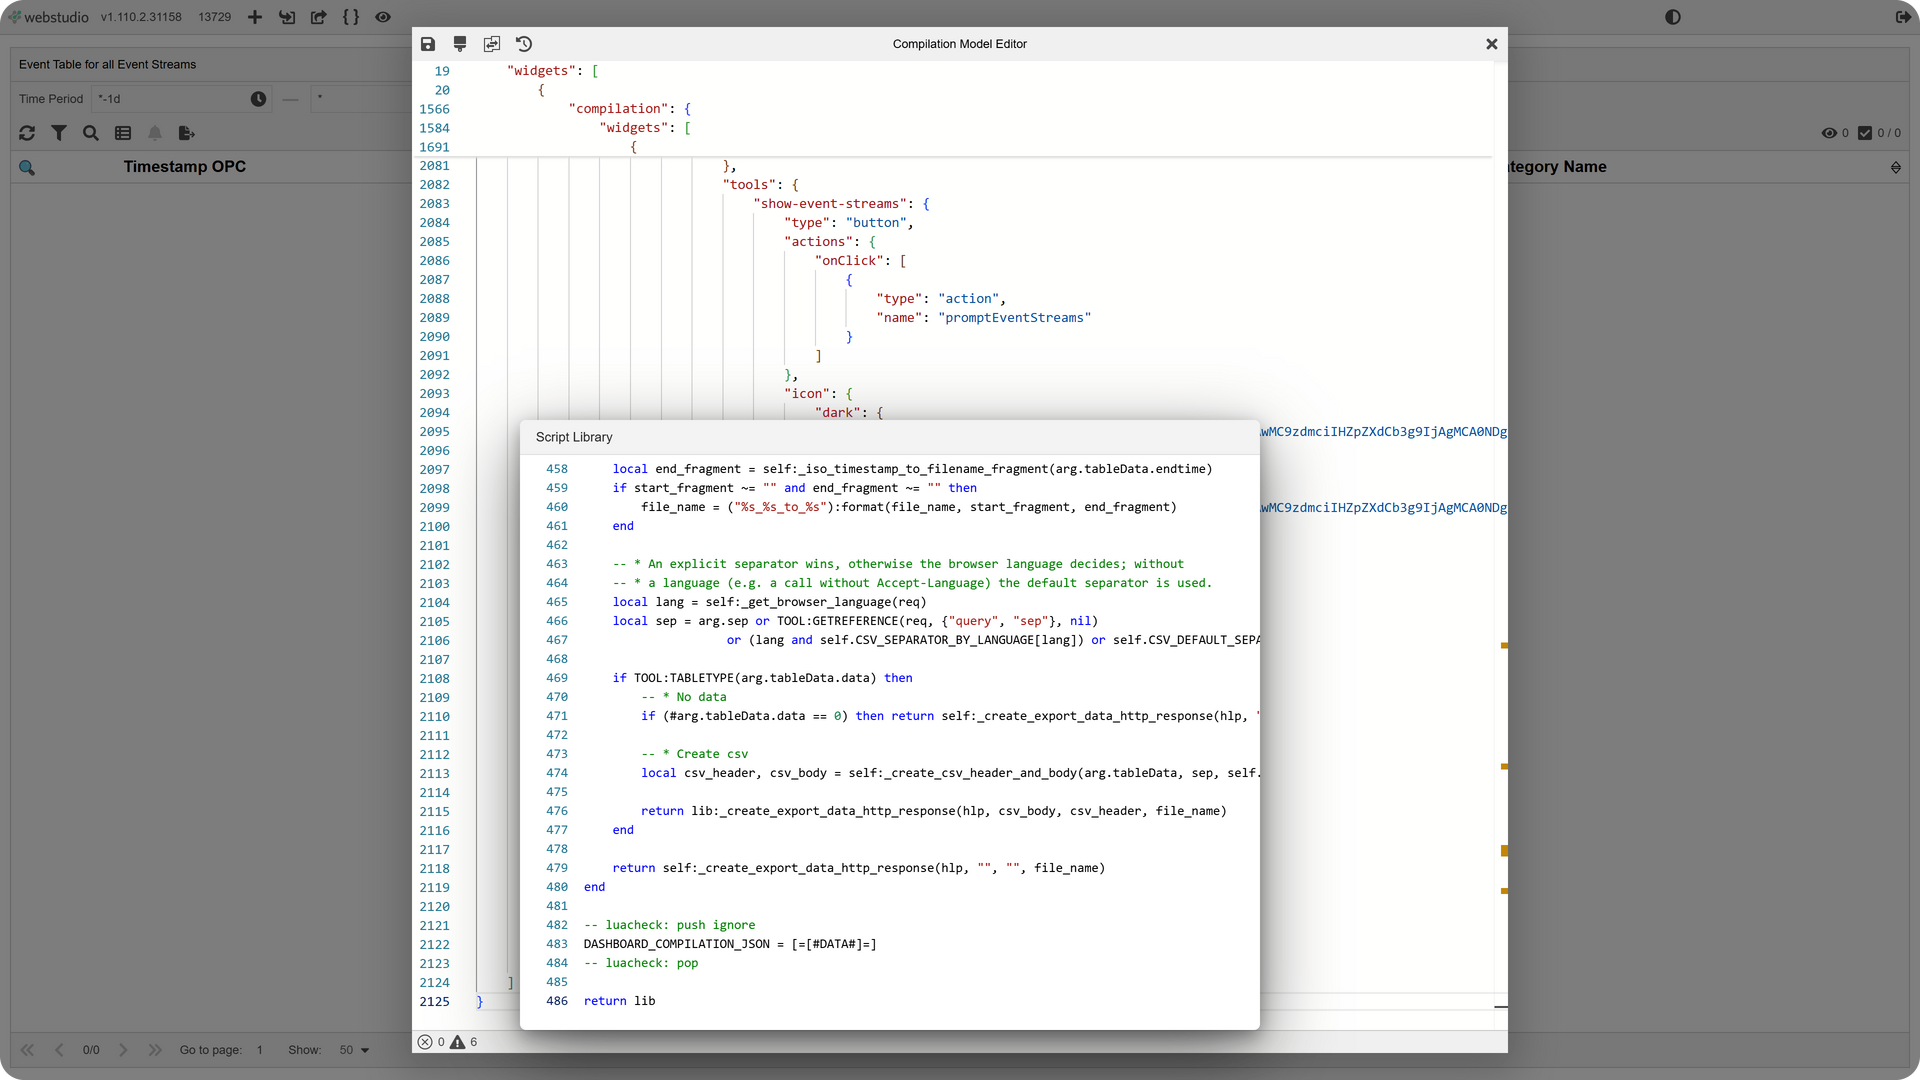Toggle the contrast theme icon in header
Viewport: 1920px width, 1080px height.
pos(1673,17)
